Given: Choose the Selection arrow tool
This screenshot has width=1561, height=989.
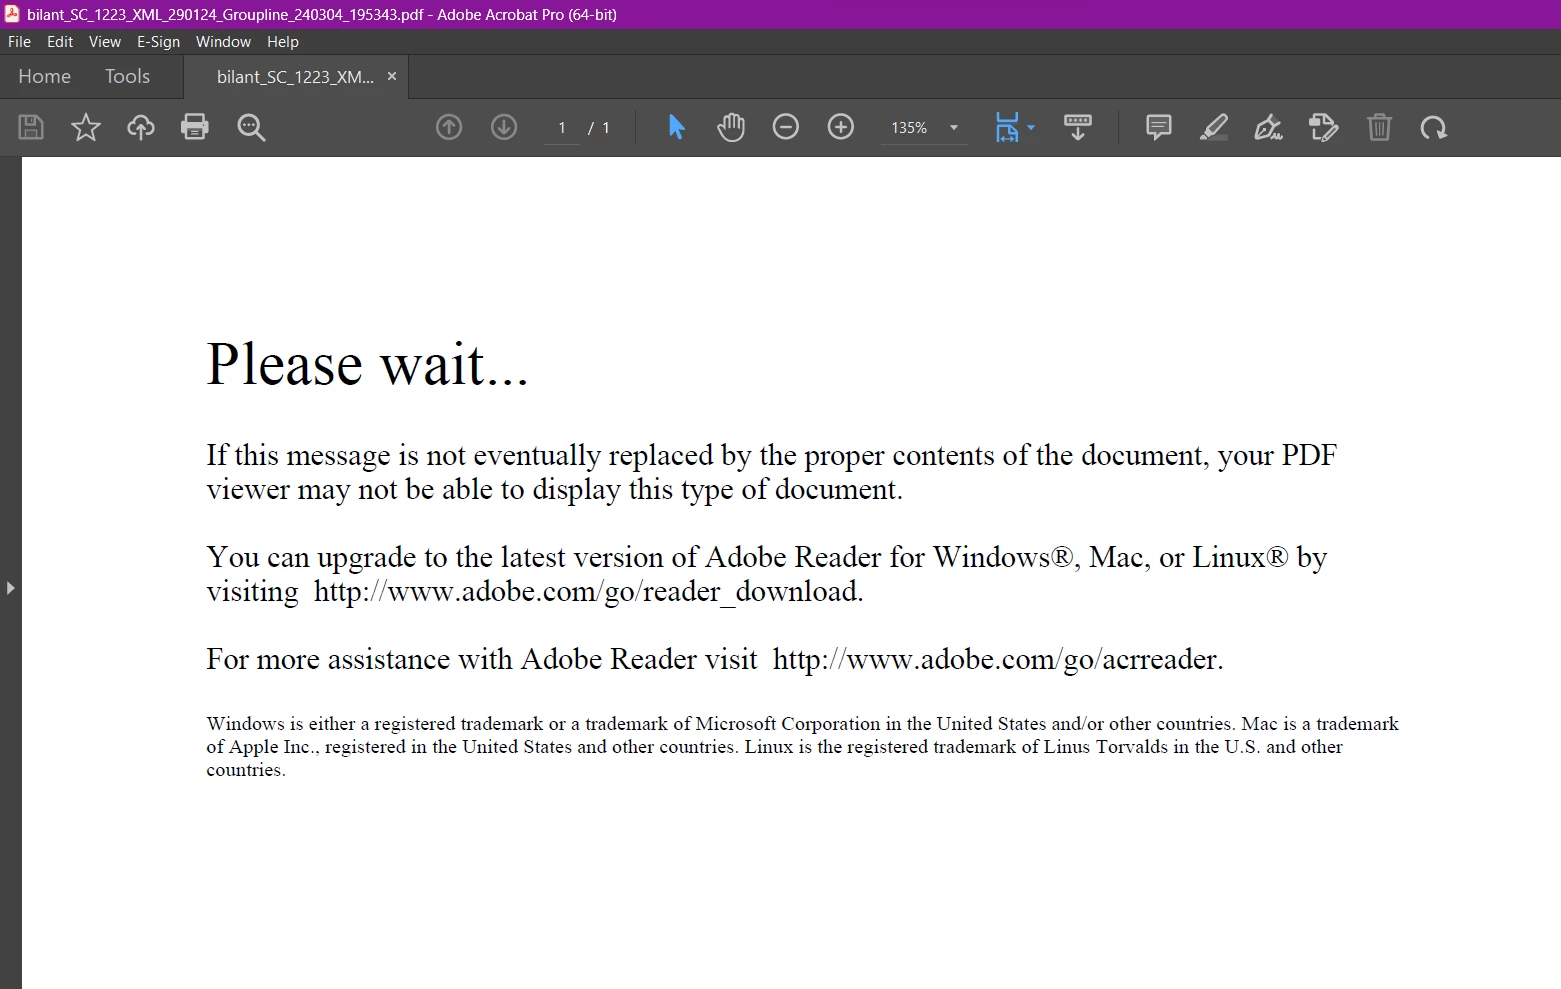Looking at the screenshot, I should pos(677,127).
